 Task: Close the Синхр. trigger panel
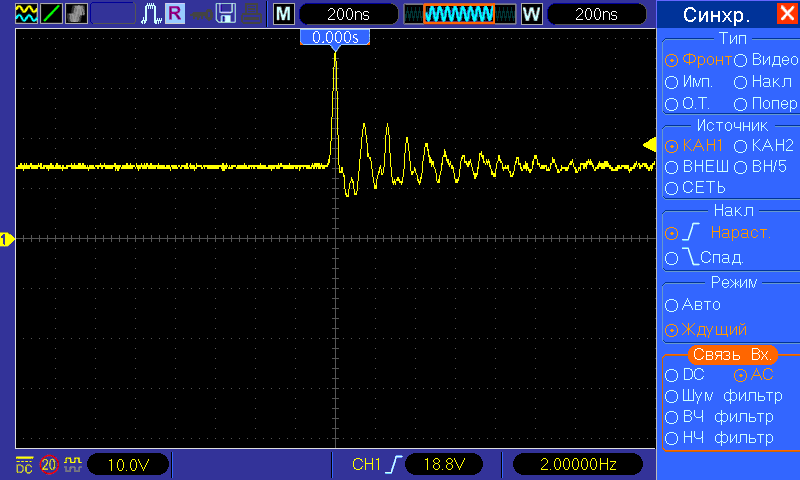(x=787, y=13)
